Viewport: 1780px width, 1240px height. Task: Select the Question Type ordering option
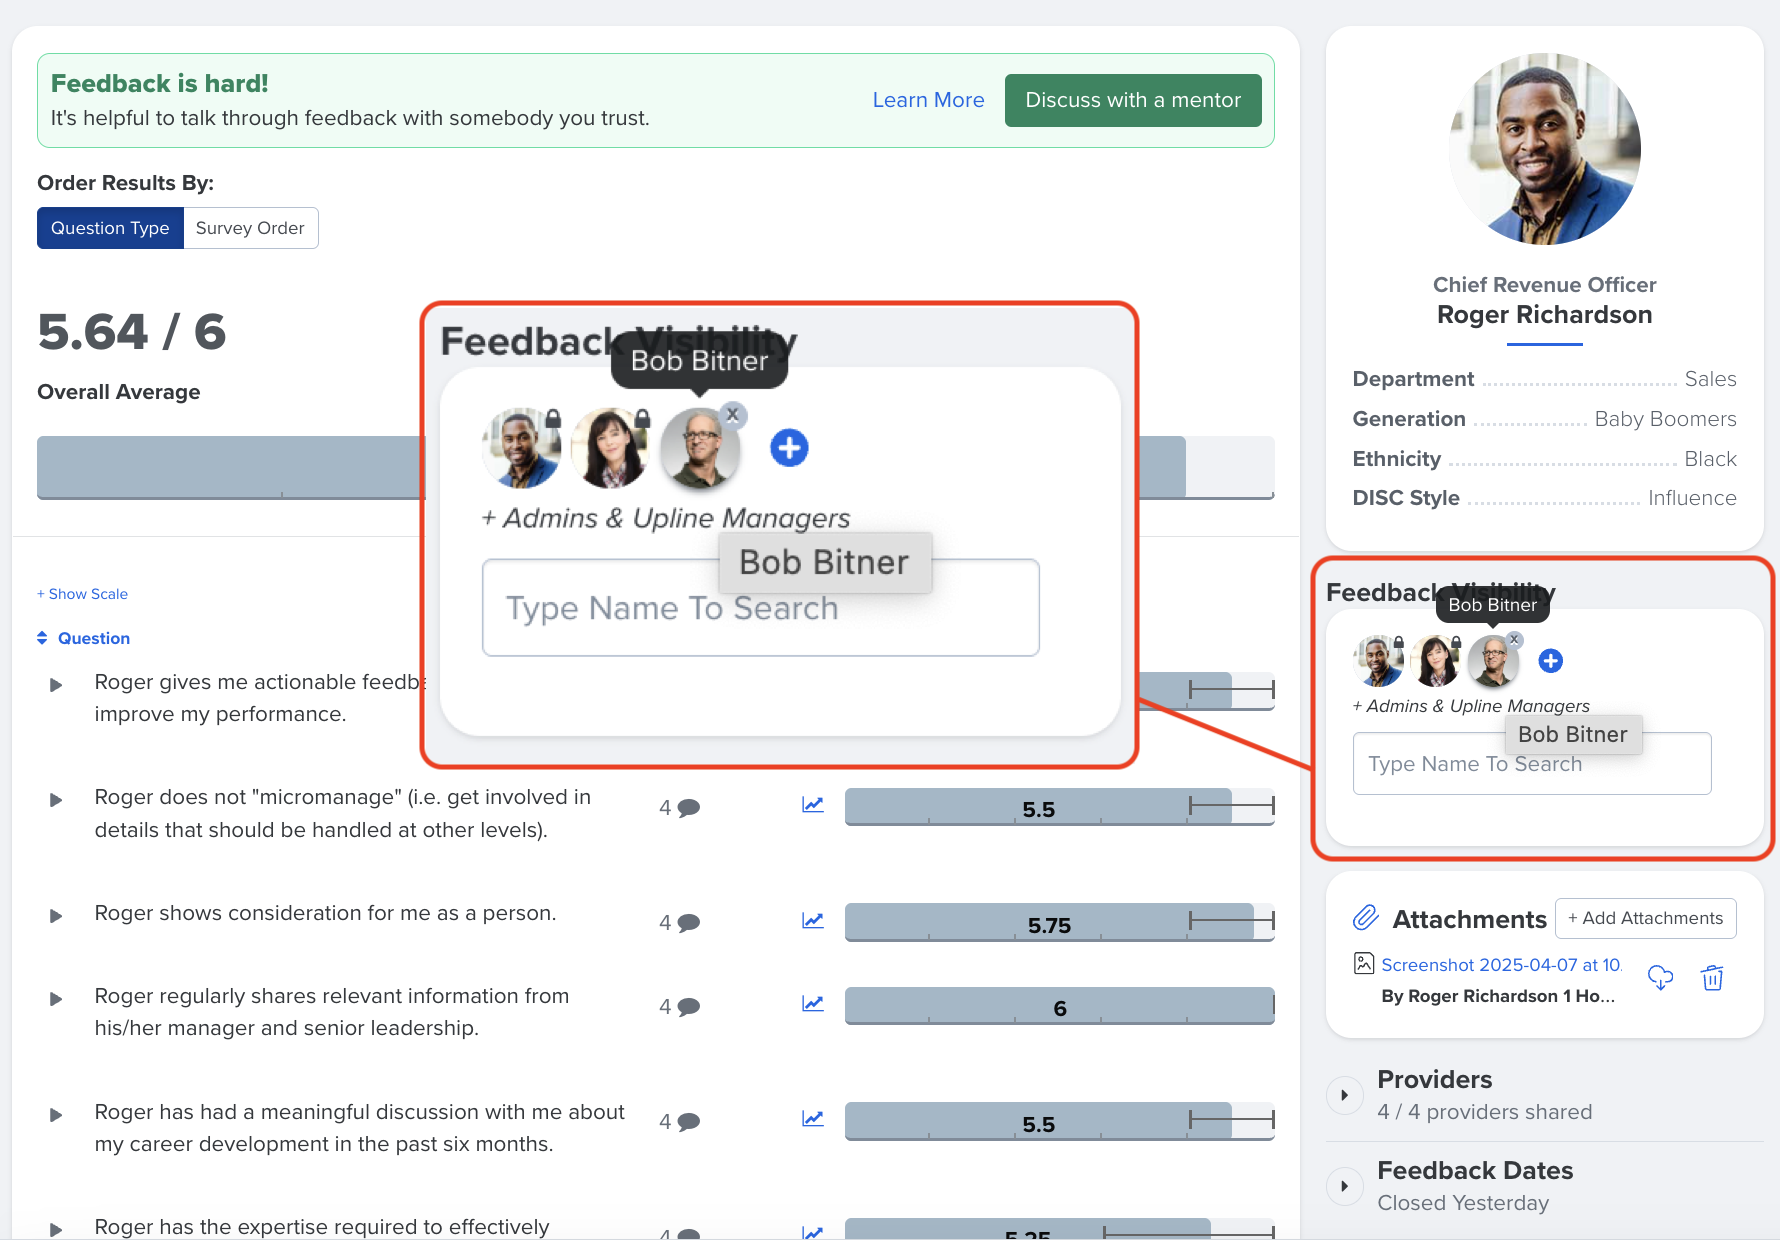(x=110, y=228)
